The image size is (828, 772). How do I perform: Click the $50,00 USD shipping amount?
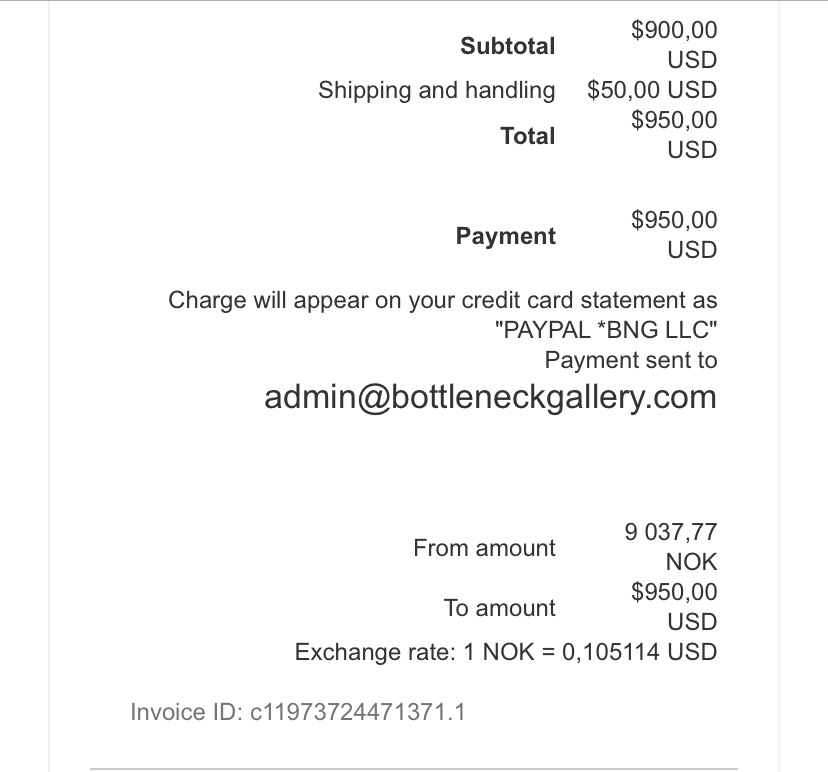pyautogui.click(x=652, y=90)
